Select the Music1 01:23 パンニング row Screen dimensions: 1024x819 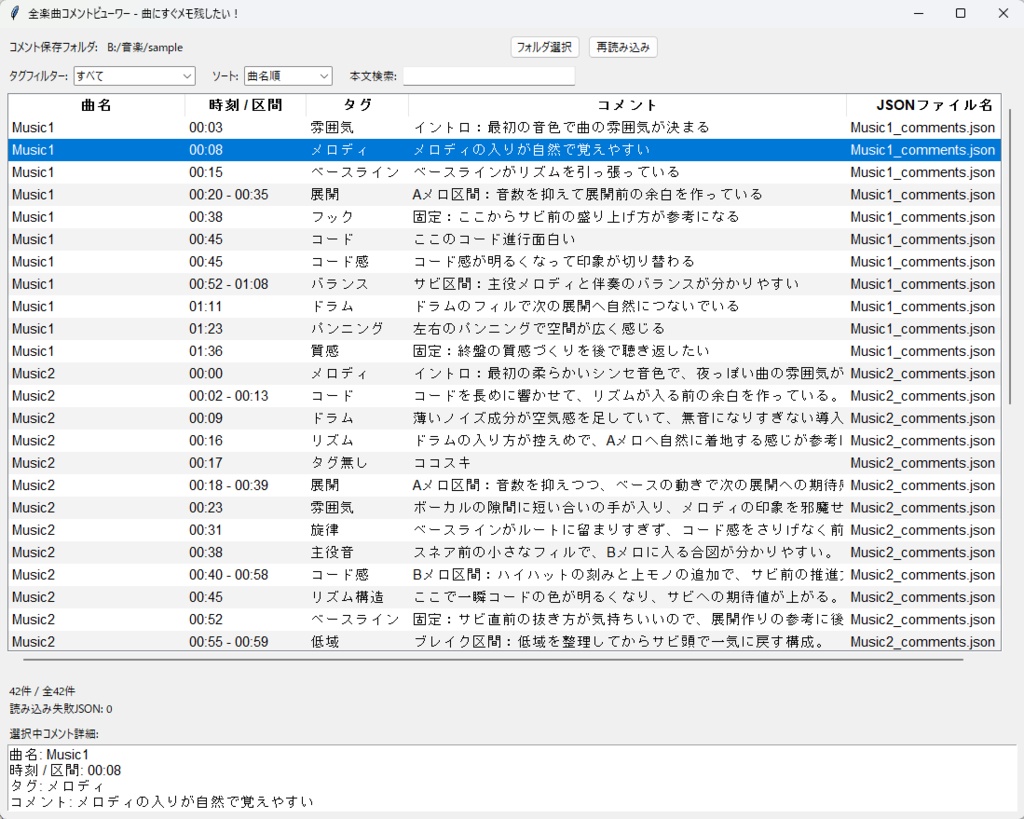point(504,329)
